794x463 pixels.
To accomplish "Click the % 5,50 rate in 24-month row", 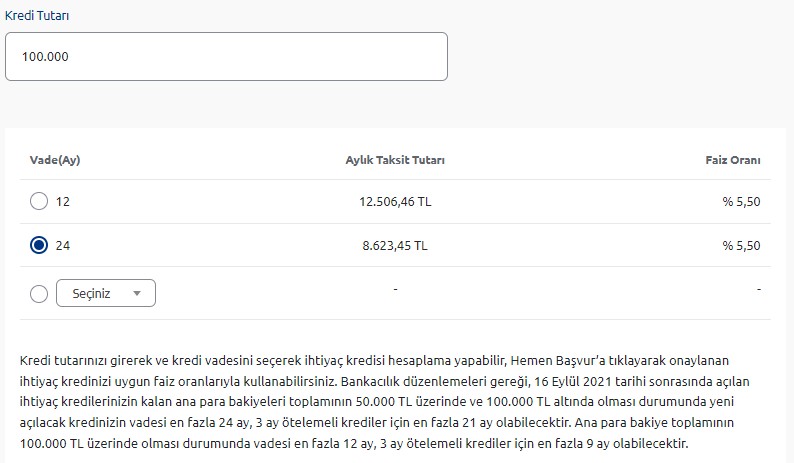I will click(741, 246).
